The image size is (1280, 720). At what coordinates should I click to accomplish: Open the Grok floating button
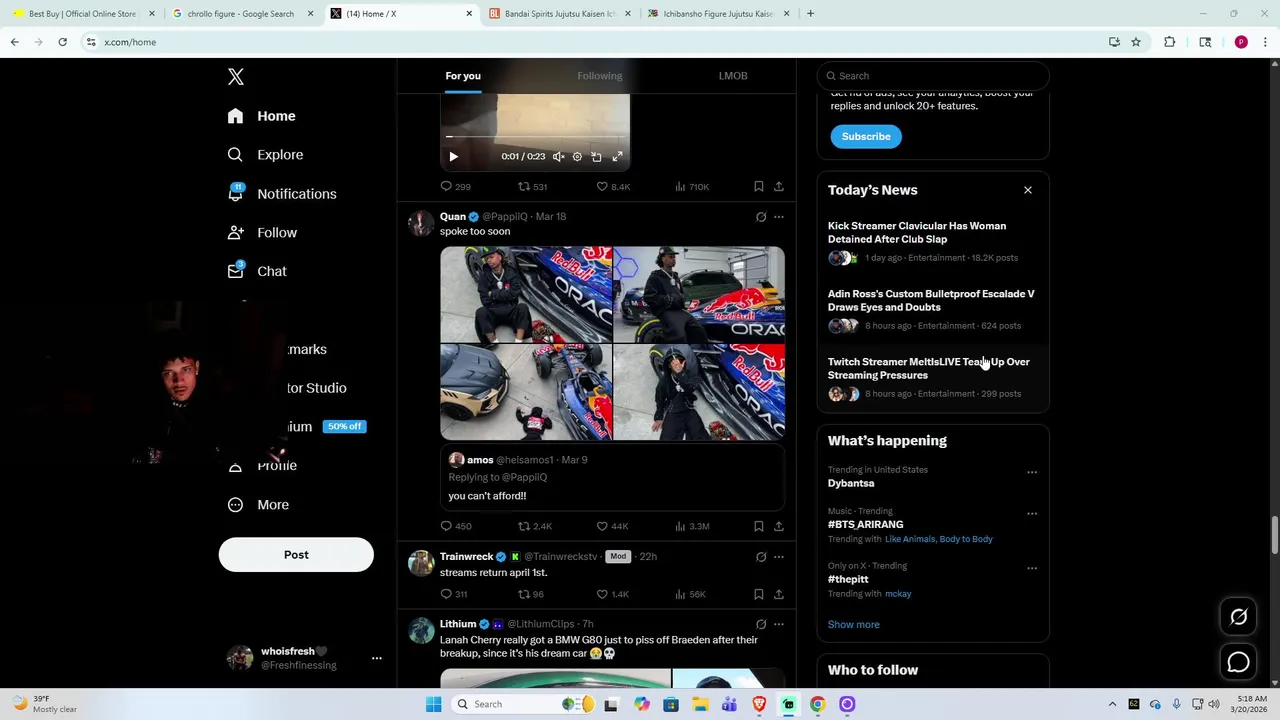(1239, 618)
